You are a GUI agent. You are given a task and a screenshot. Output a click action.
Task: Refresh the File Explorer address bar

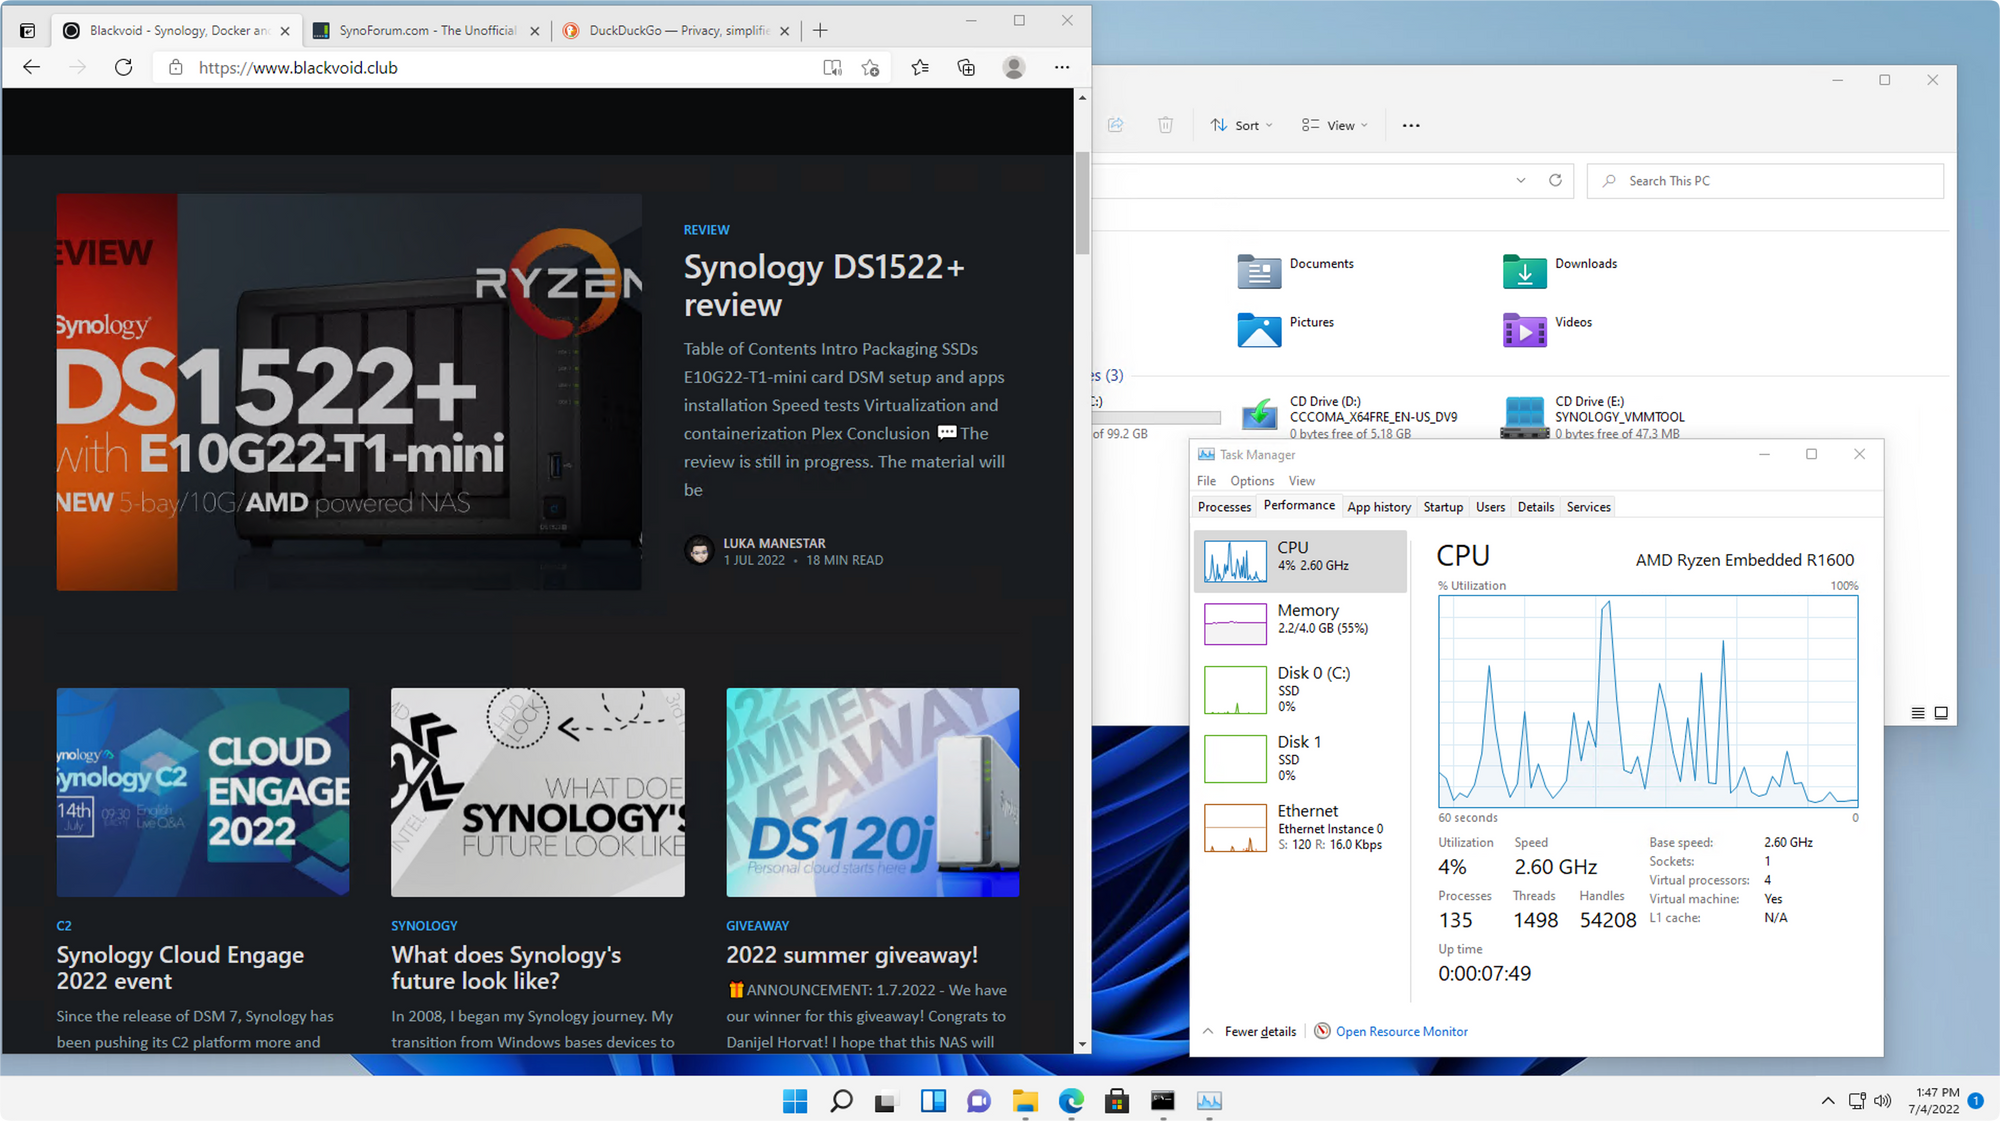tap(1555, 180)
